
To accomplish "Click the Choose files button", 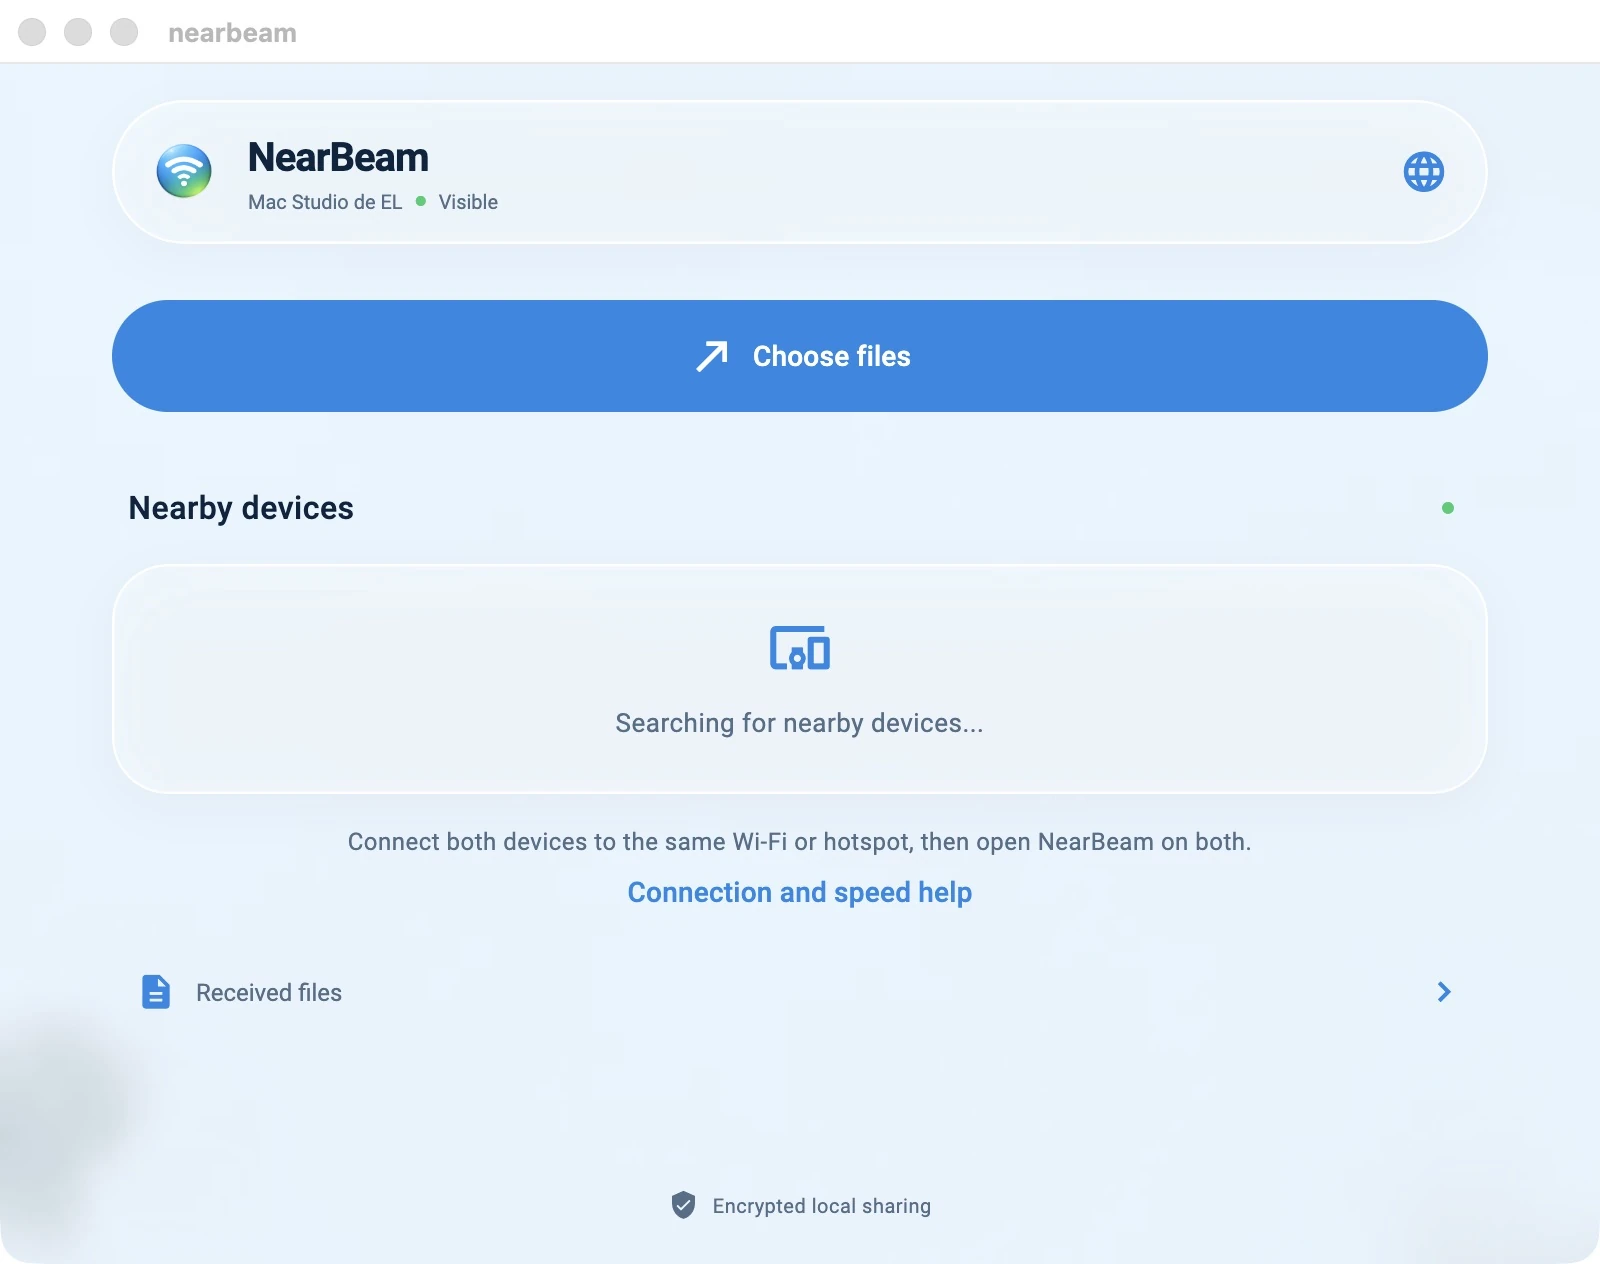I will (x=800, y=356).
